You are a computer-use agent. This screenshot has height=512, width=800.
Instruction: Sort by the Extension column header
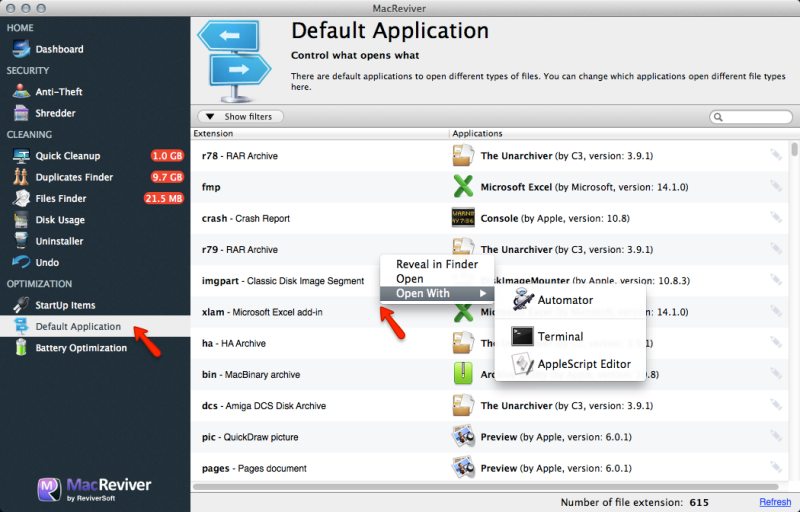[320, 133]
